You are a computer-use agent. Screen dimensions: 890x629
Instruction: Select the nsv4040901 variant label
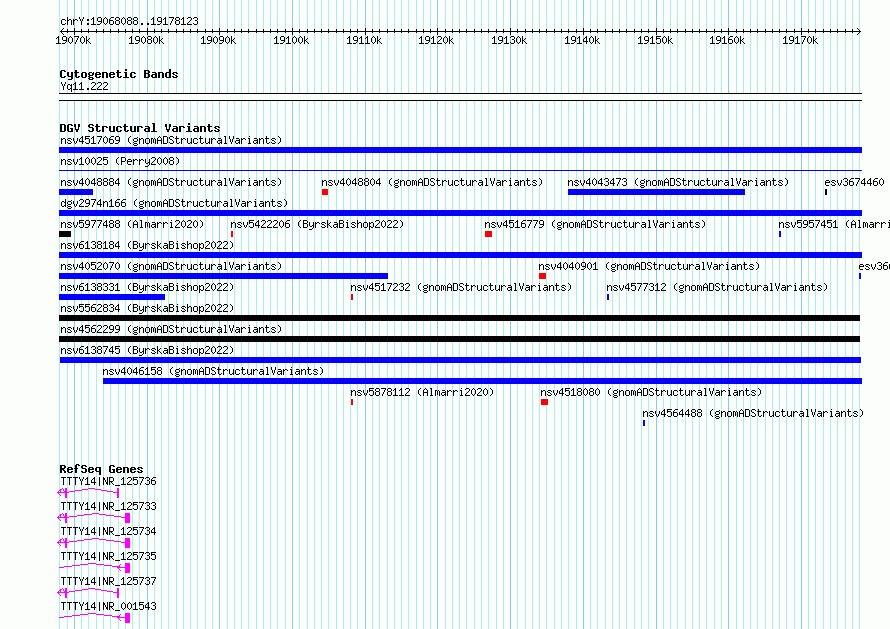point(649,266)
